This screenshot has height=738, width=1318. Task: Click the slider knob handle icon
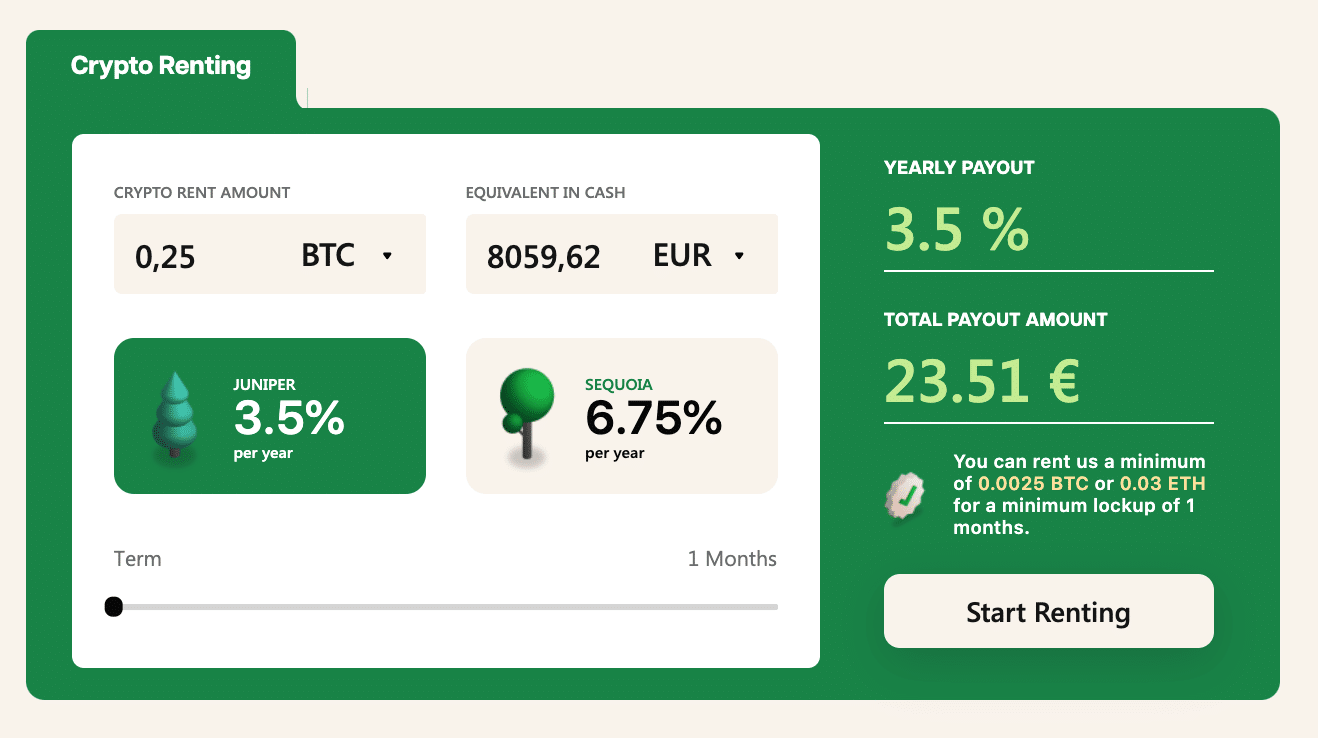click(114, 606)
